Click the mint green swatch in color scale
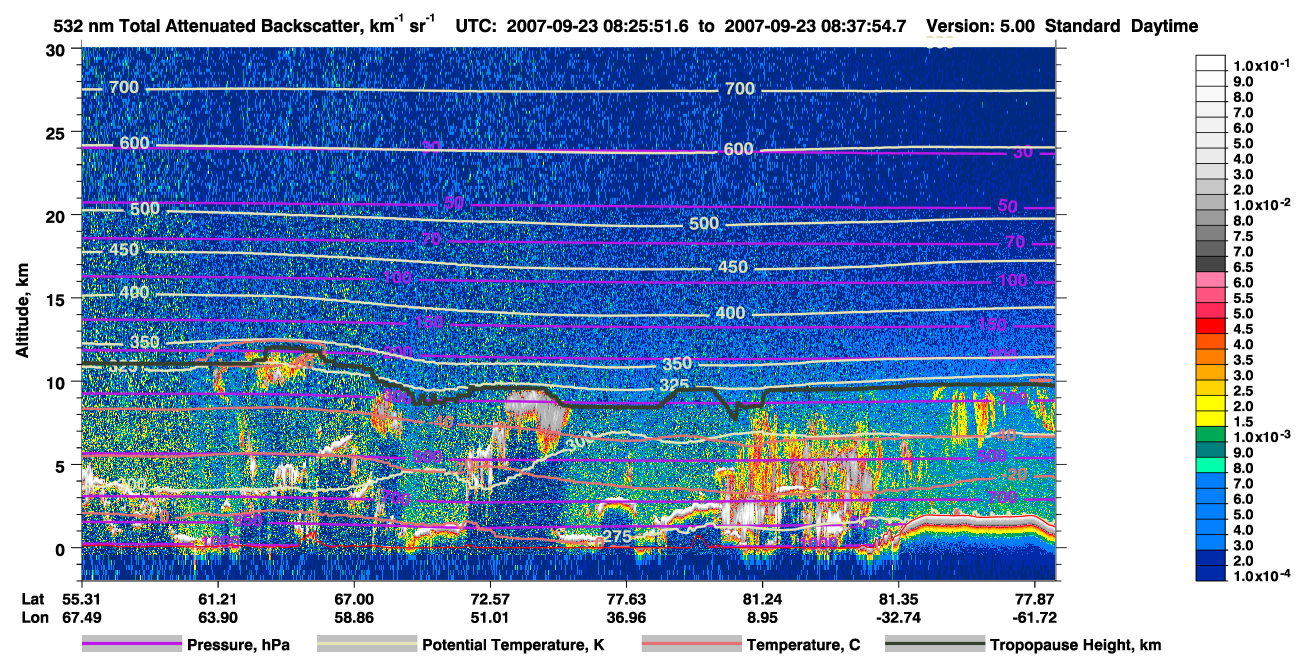This screenshot has height=667, width=1300. pos(1211,465)
